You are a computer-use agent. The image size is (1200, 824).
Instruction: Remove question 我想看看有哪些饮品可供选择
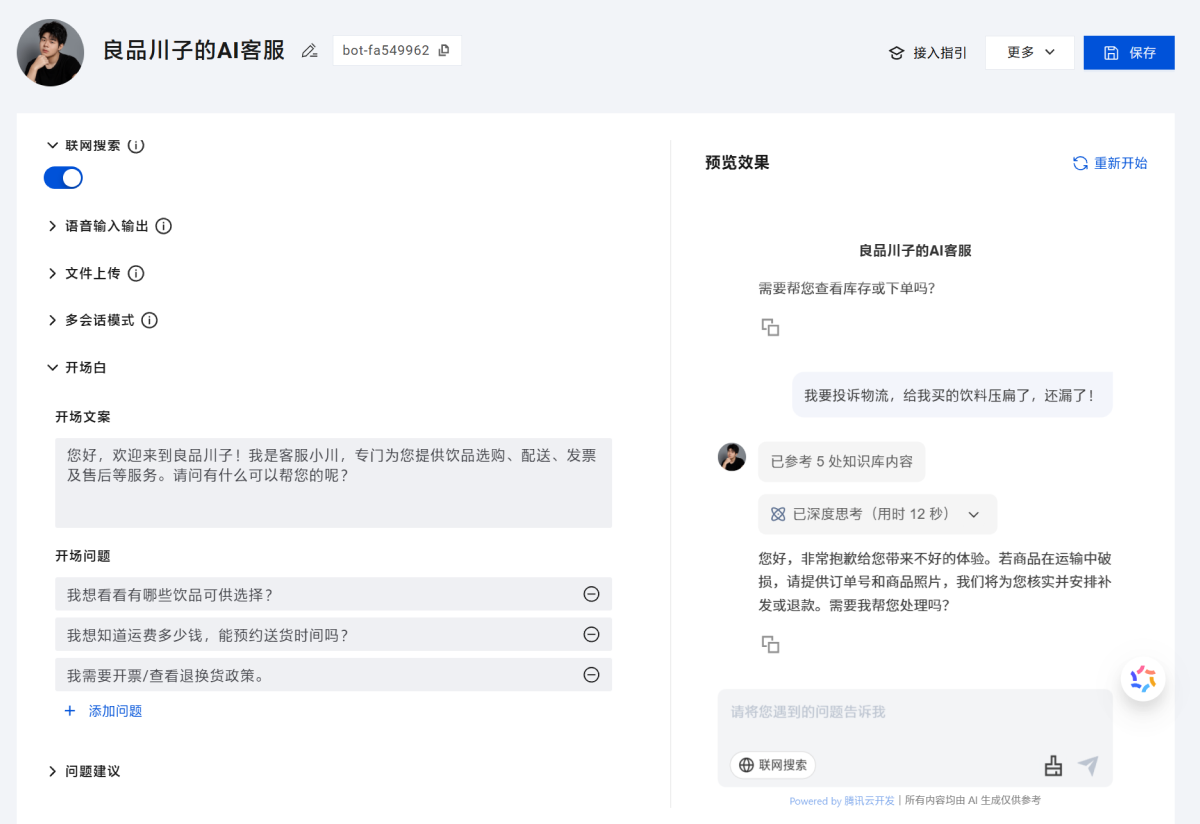tap(591, 594)
